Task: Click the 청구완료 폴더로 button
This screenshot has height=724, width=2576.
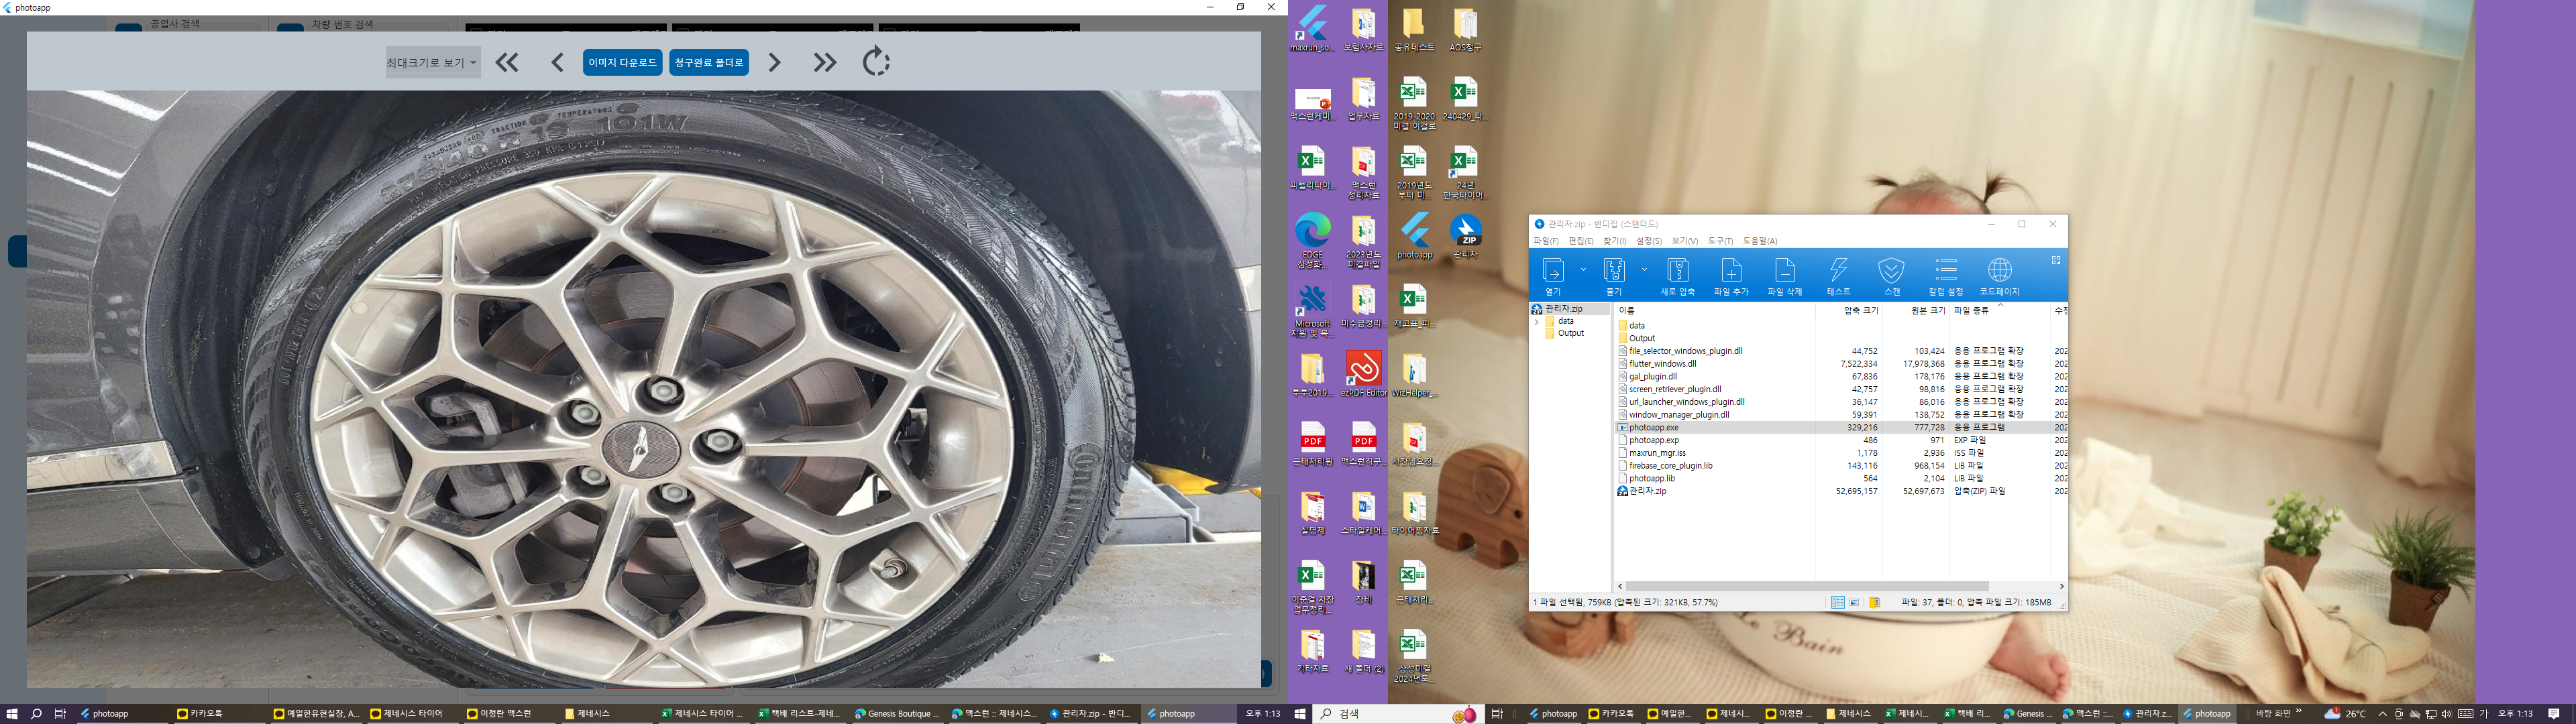Action: click(709, 62)
